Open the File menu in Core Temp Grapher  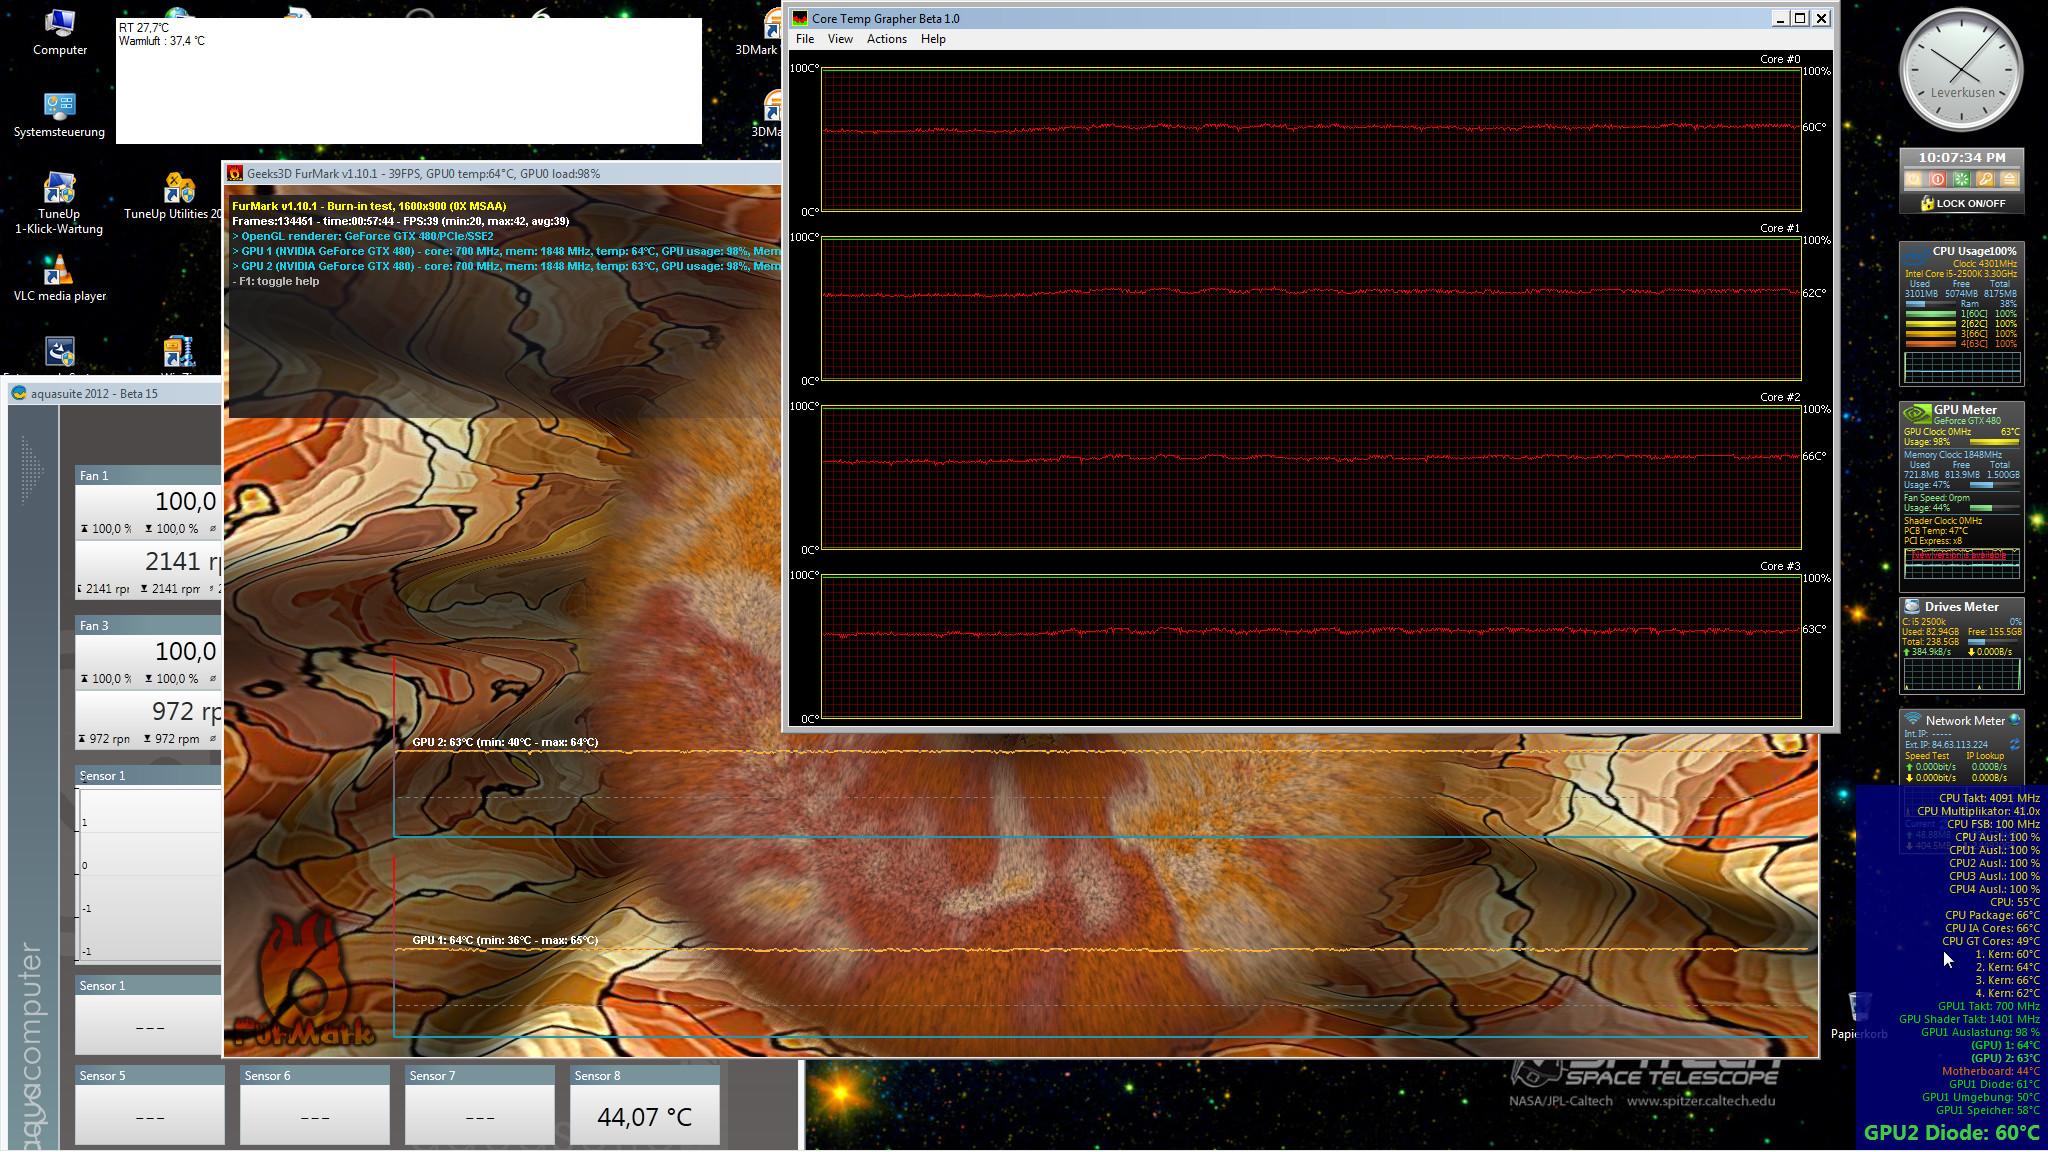804,39
